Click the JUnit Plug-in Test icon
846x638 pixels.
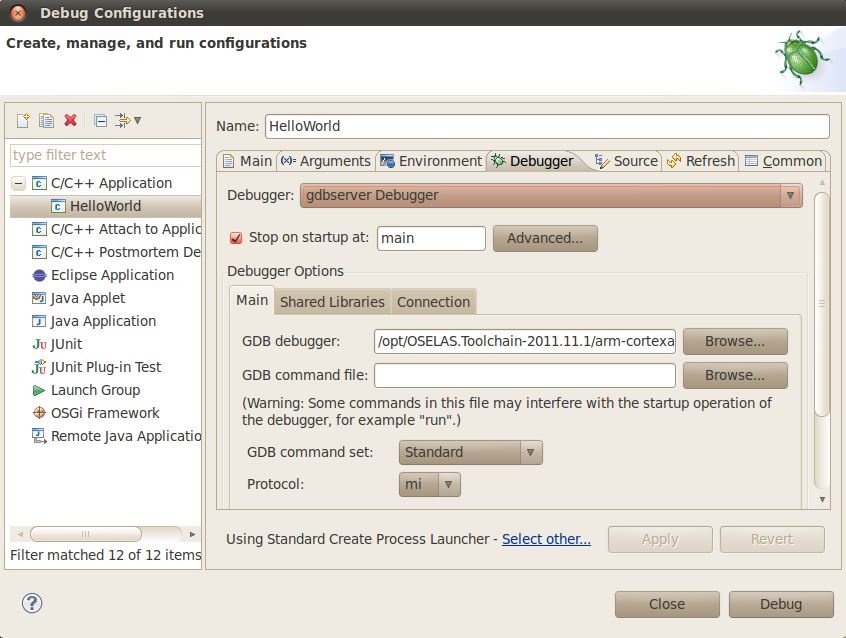pos(39,367)
